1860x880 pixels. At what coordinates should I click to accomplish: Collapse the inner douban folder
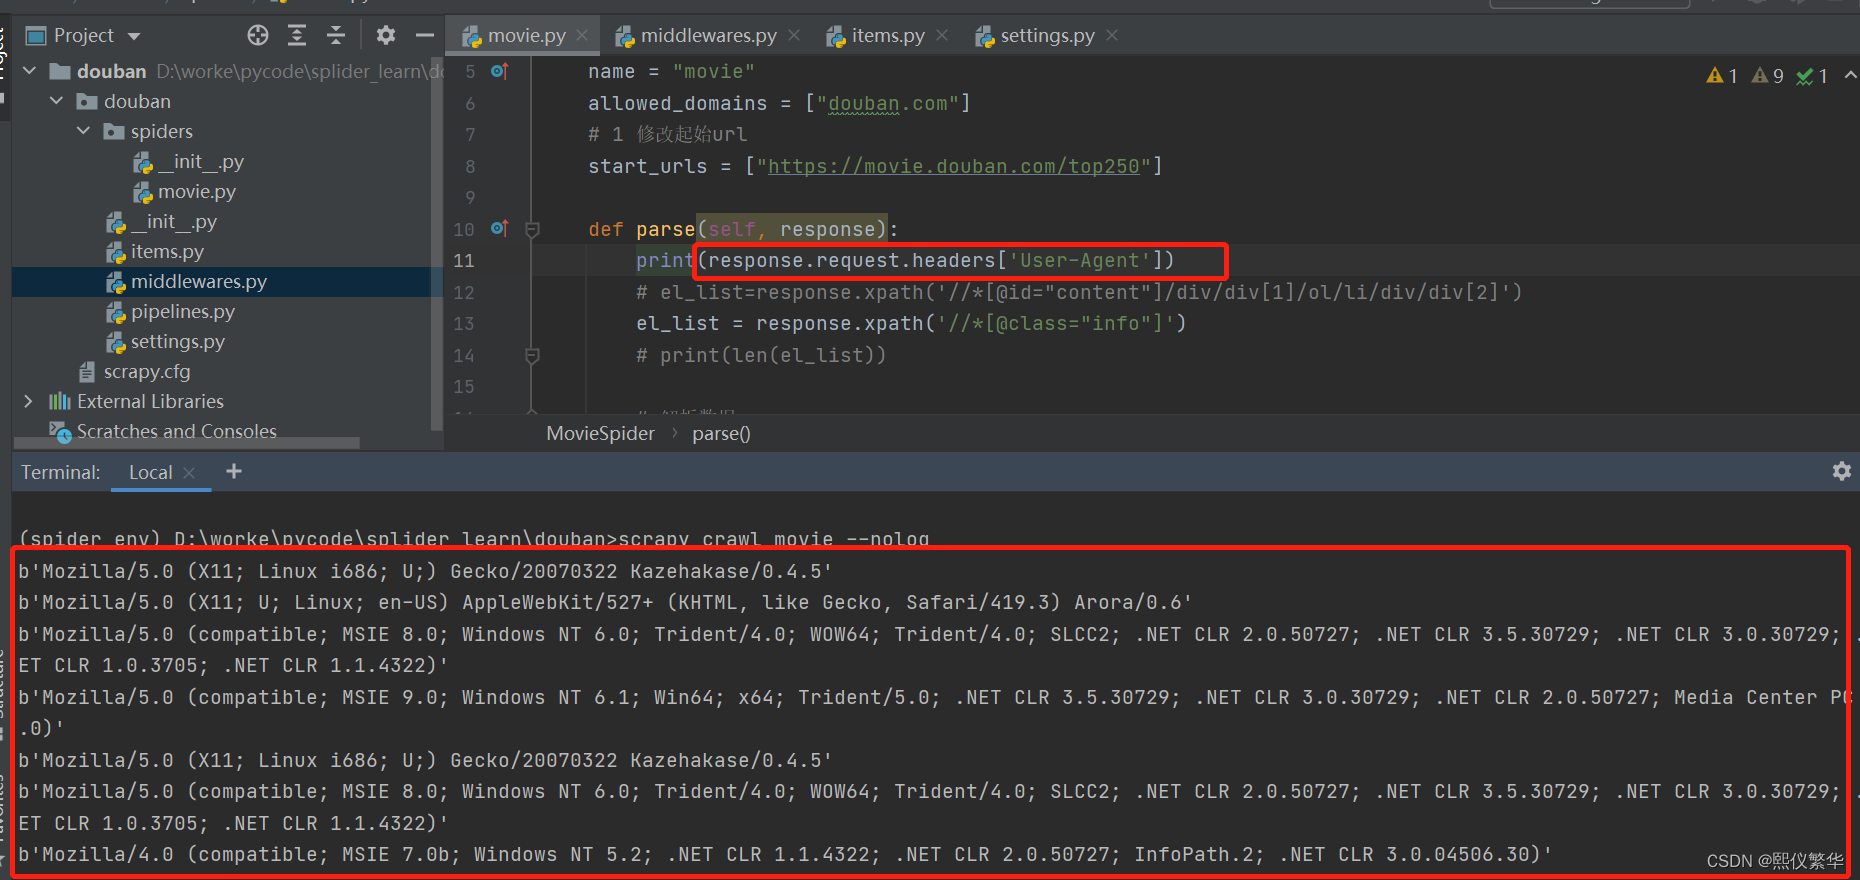pos(57,101)
